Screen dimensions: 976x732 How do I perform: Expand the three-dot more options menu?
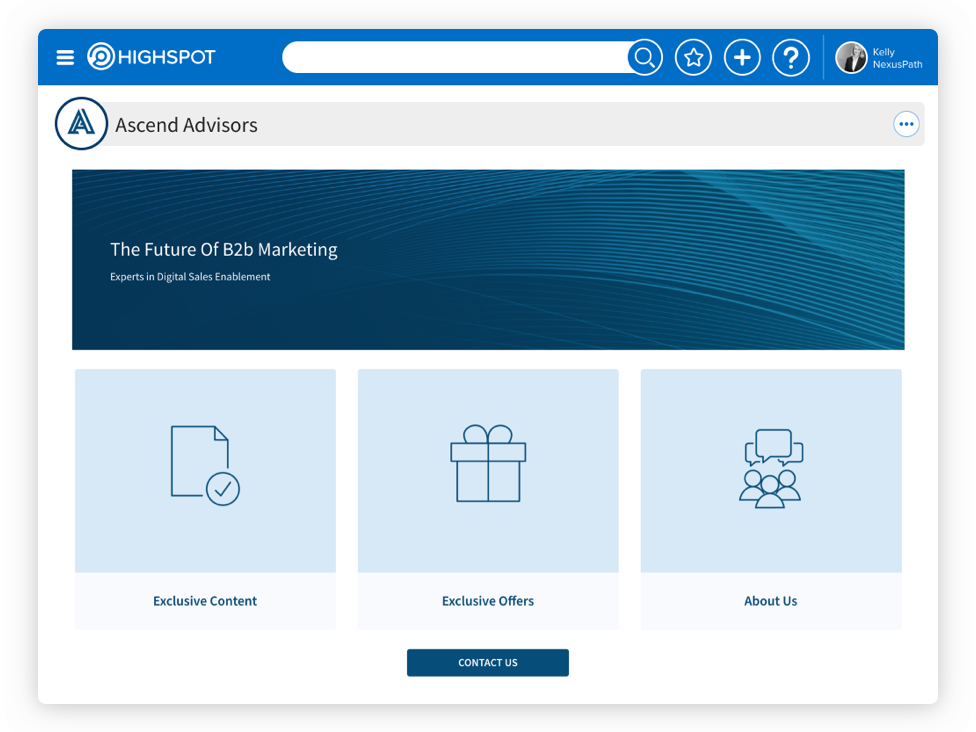pyautogui.click(x=906, y=125)
